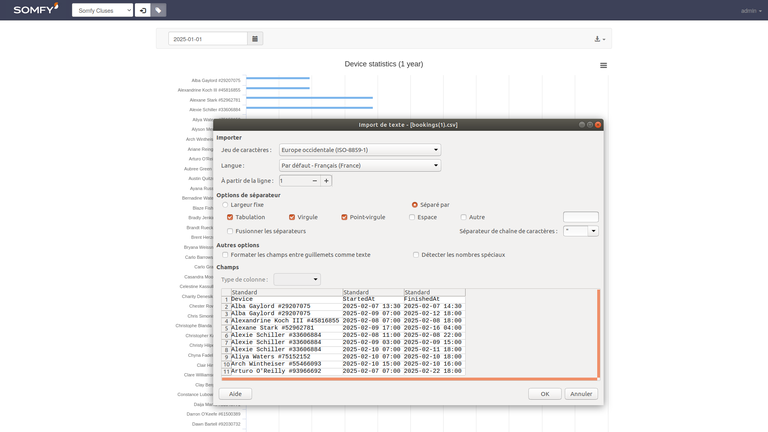Click chart label Dawn Bartell #92030732

(x=216, y=424)
